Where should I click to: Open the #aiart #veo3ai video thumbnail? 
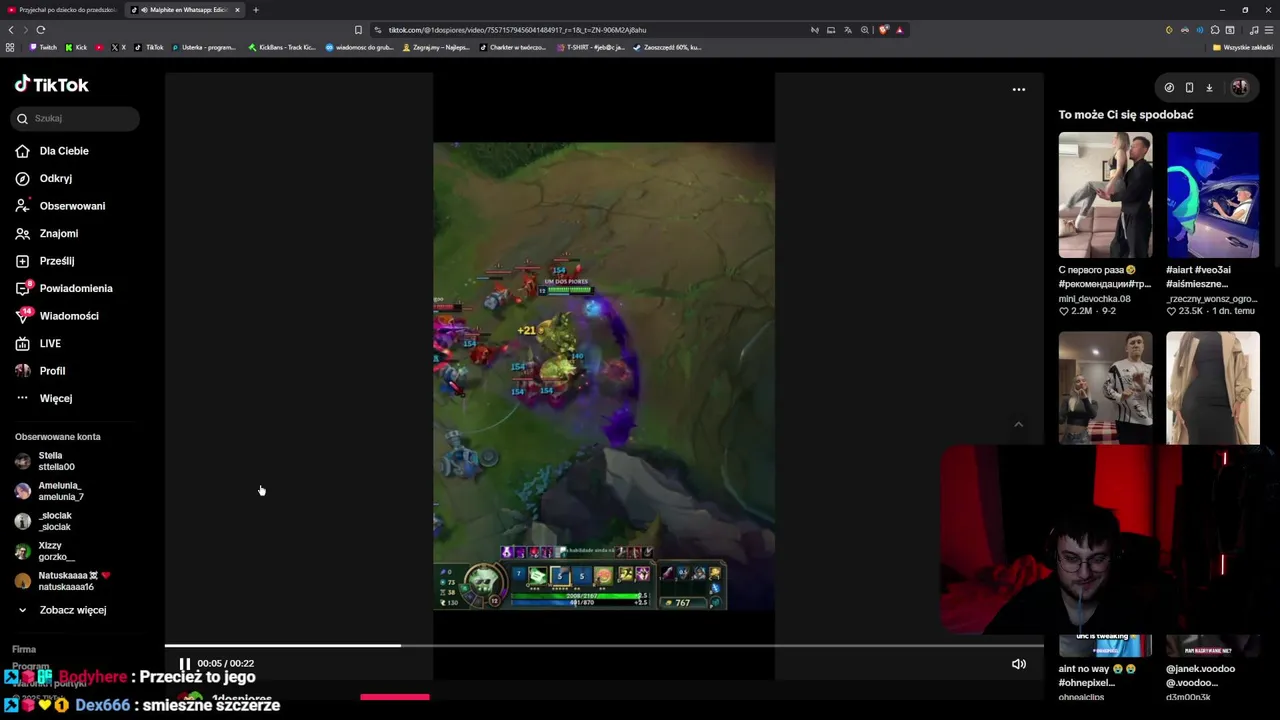pyautogui.click(x=1212, y=195)
